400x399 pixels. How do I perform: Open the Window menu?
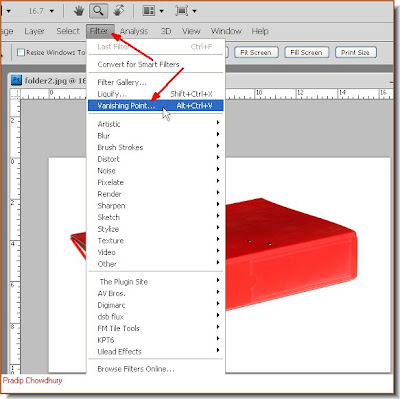[x=226, y=31]
